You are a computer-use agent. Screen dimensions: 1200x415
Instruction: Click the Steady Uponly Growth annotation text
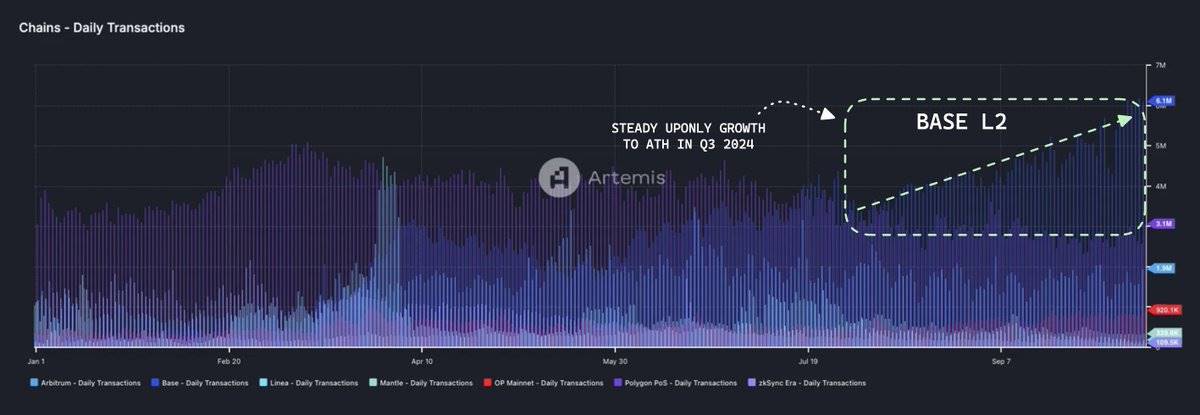688,136
